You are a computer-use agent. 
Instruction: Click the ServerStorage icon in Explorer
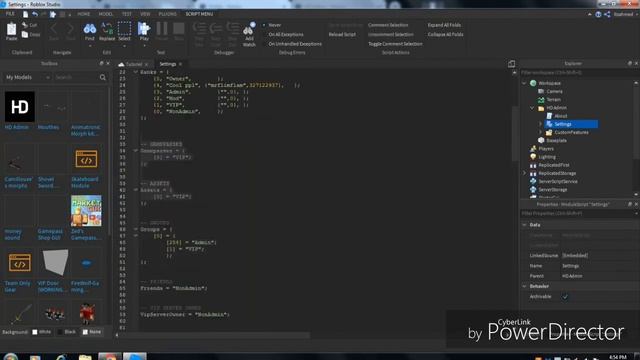533,189
